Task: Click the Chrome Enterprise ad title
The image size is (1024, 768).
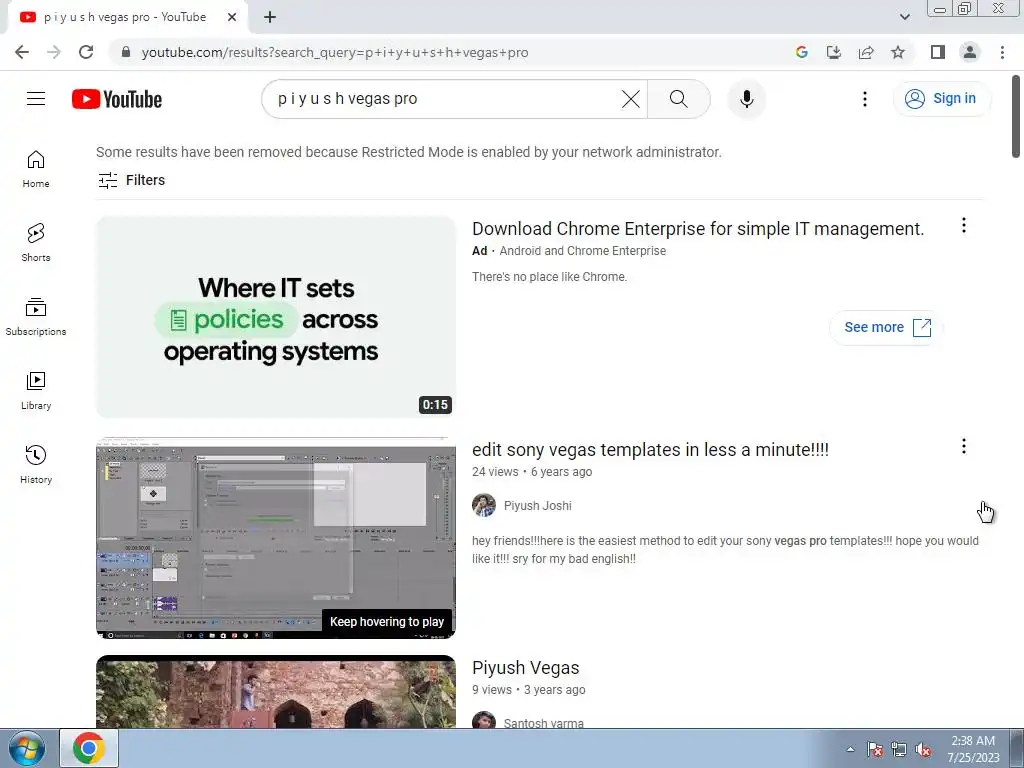Action: (x=697, y=229)
